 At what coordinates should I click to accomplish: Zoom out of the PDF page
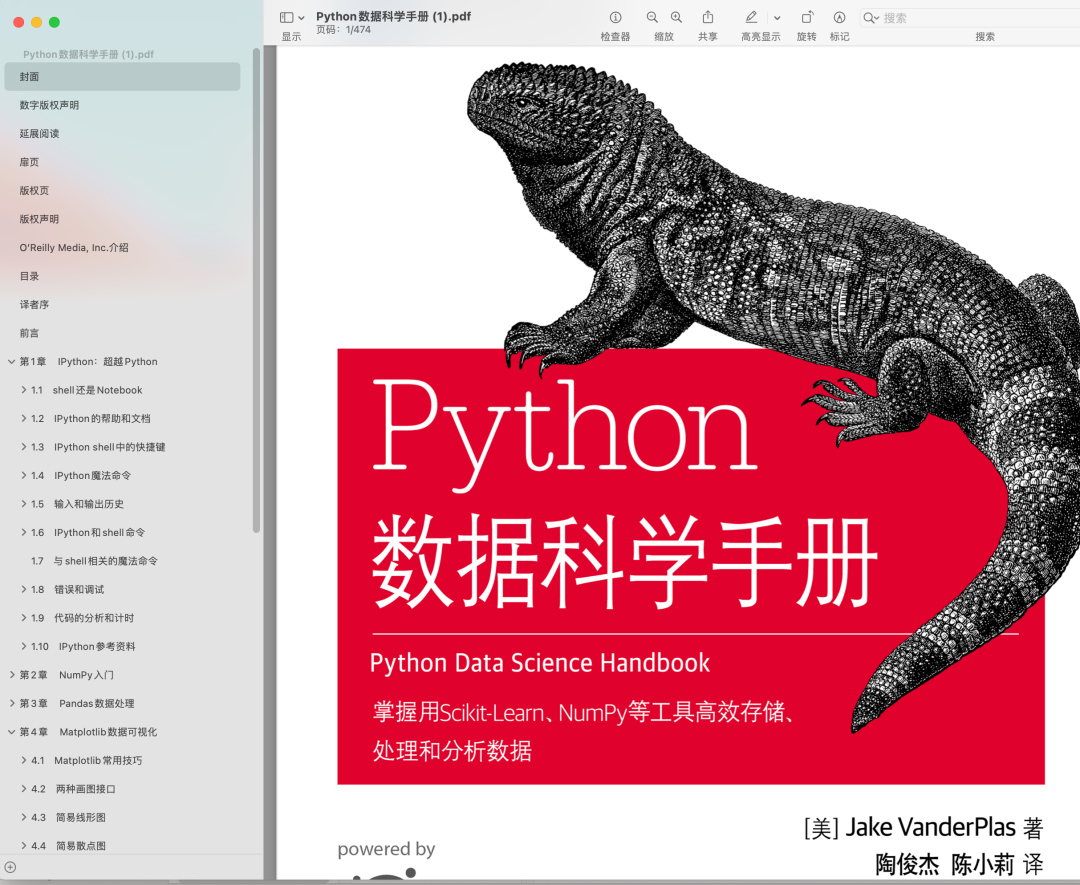click(652, 18)
